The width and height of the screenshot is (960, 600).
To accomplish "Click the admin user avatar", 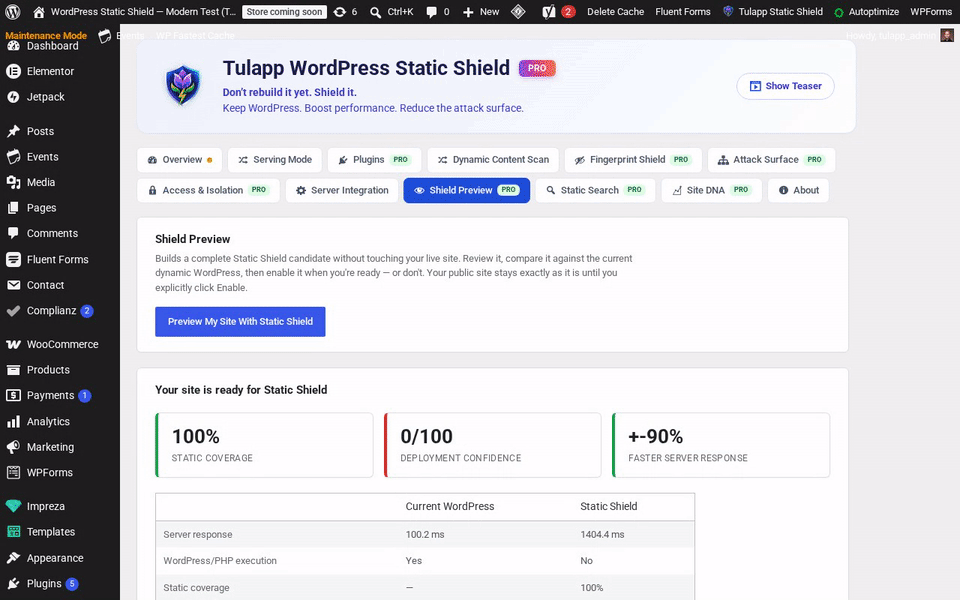I will (947, 36).
